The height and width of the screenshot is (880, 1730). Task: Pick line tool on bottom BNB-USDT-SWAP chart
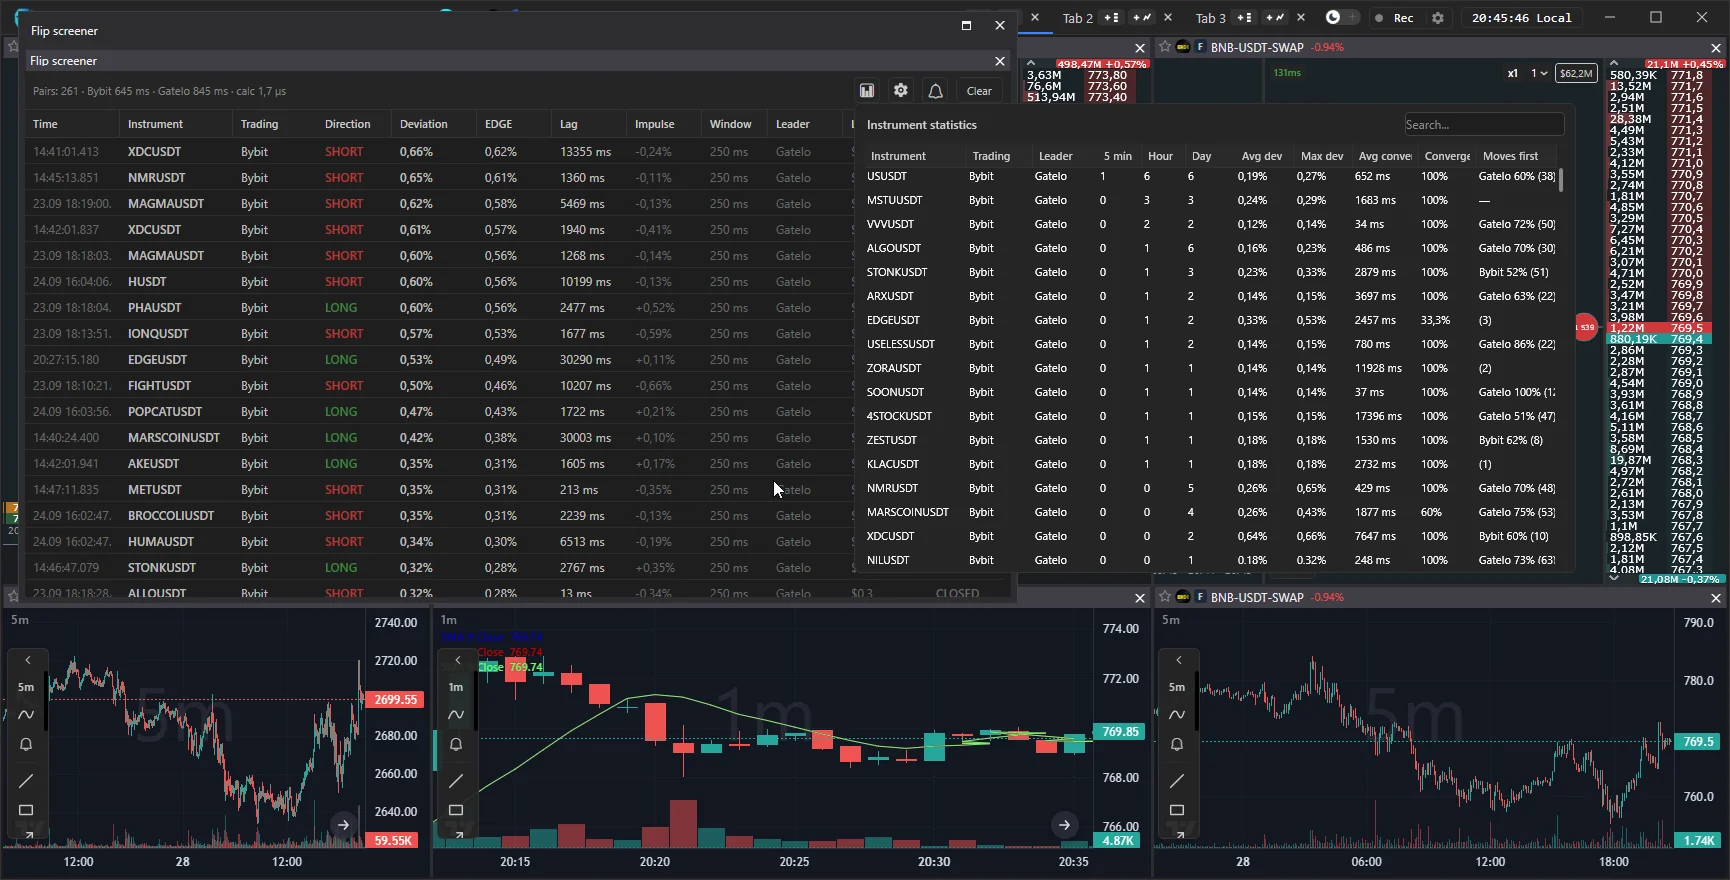1177,781
